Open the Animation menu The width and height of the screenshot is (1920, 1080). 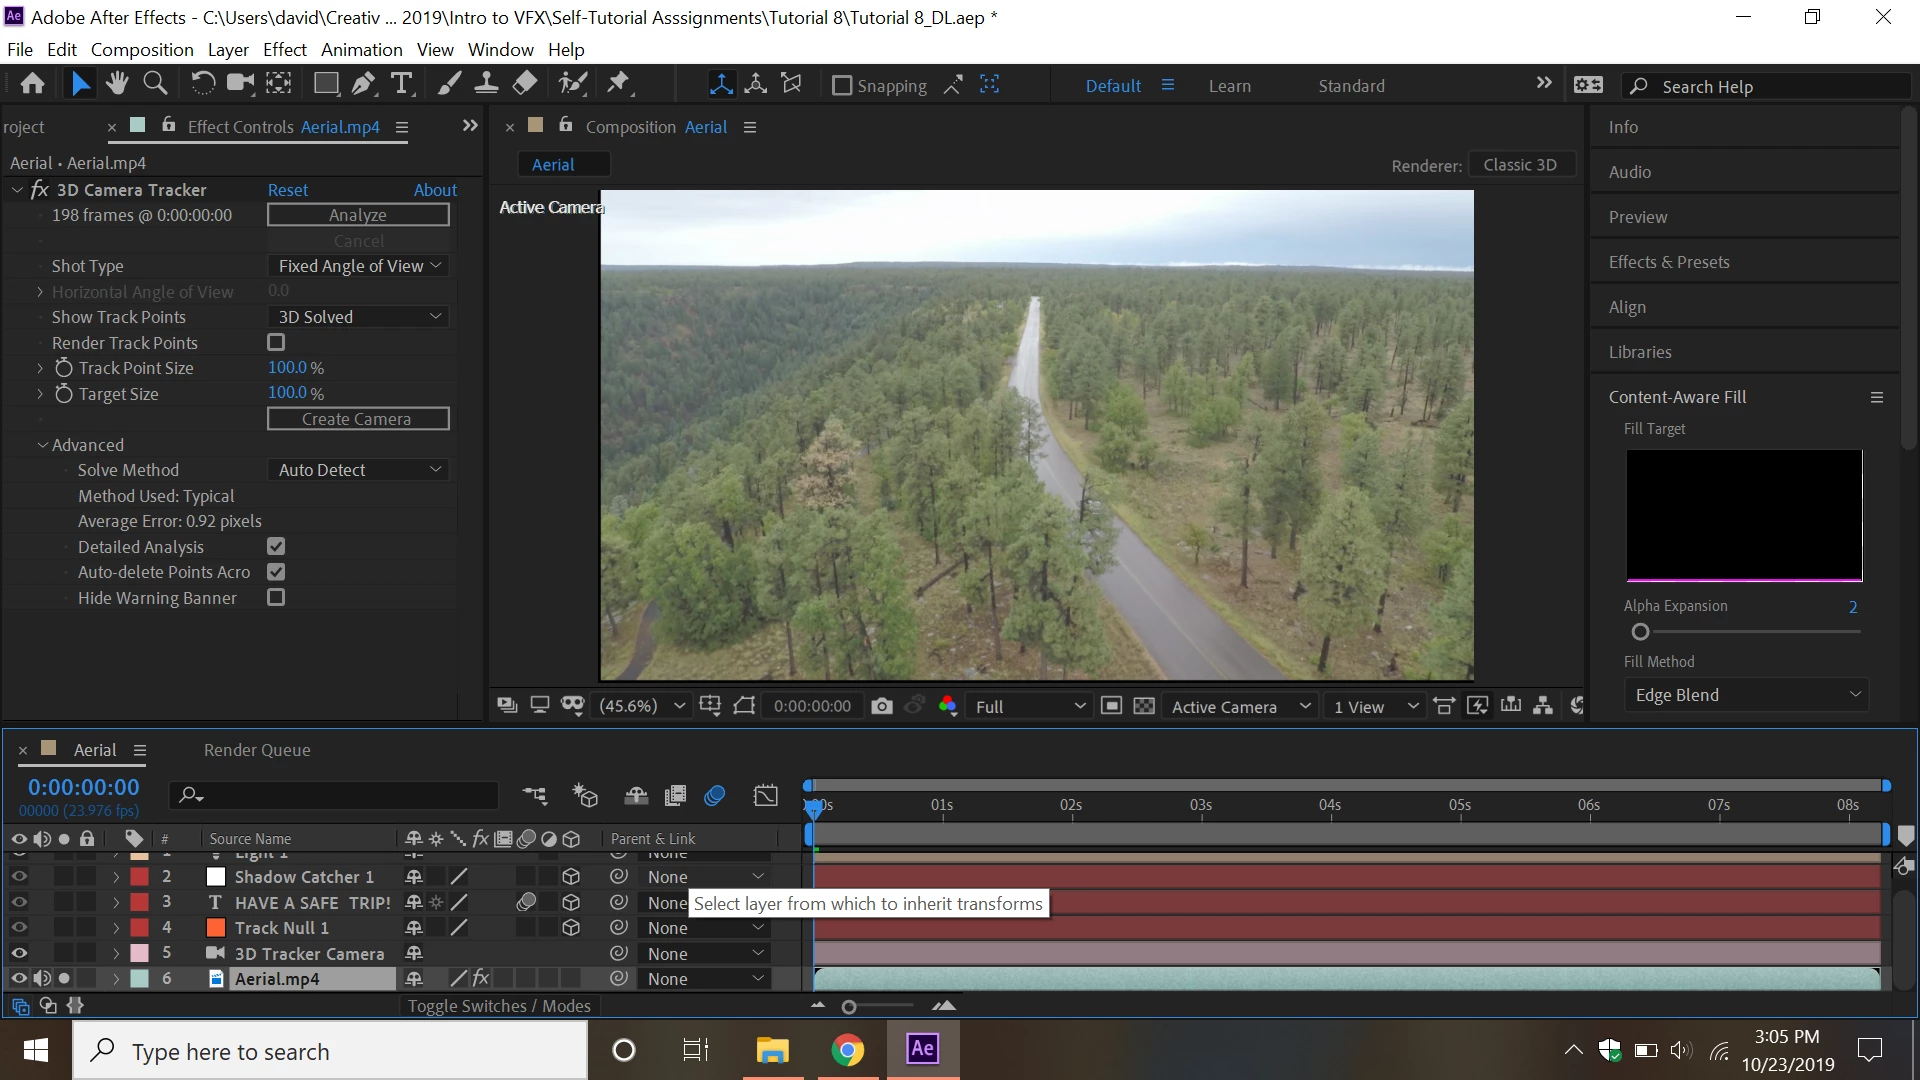pyautogui.click(x=361, y=49)
